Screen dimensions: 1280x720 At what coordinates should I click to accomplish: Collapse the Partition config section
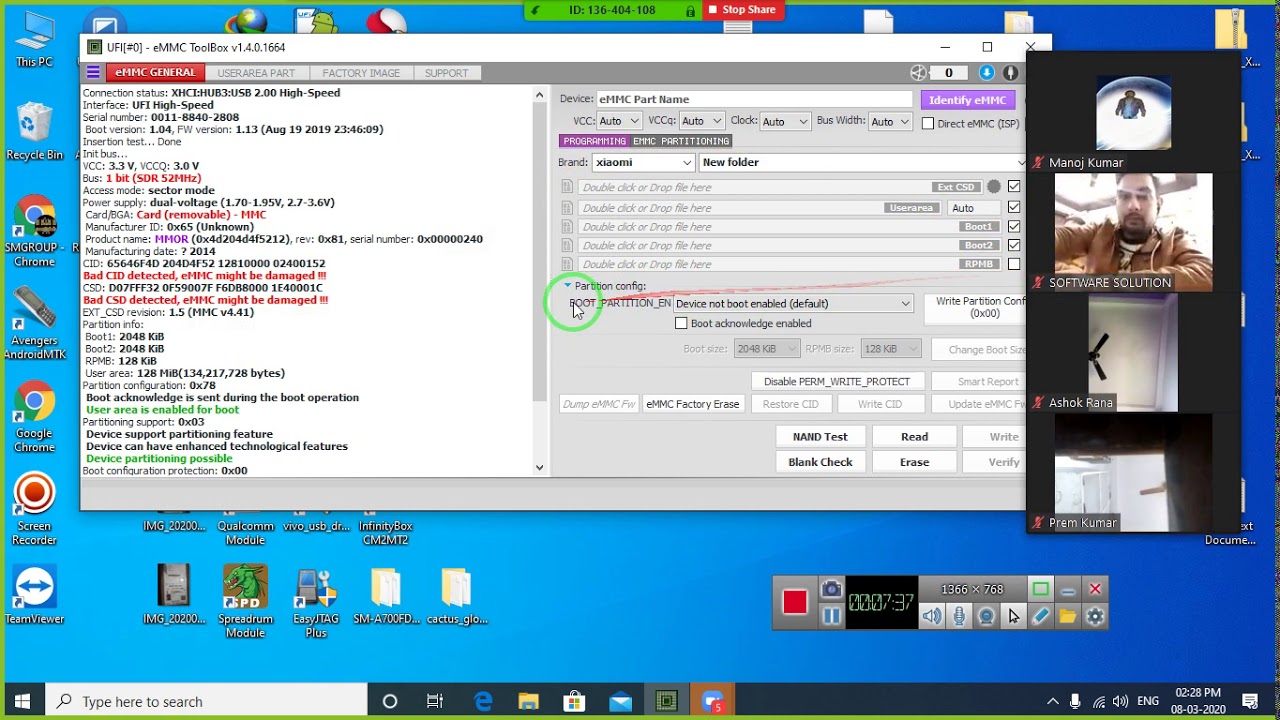click(x=567, y=286)
